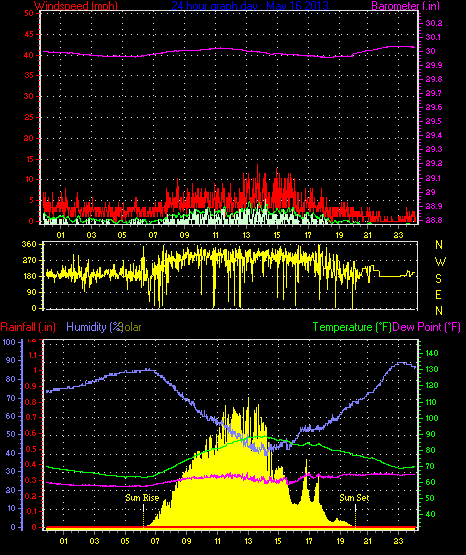Click the Humidity (%) legend label

click(x=94, y=327)
